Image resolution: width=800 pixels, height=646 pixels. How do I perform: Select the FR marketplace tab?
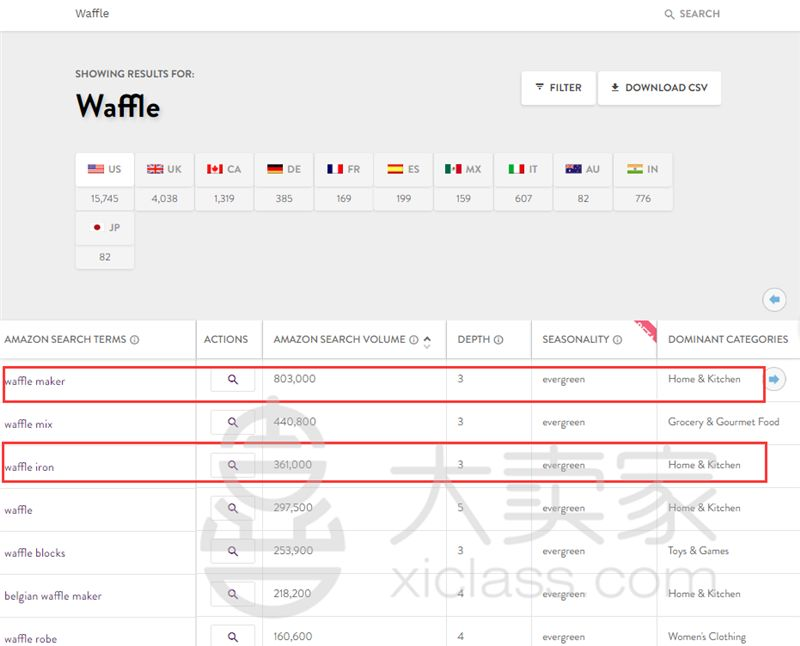[343, 169]
